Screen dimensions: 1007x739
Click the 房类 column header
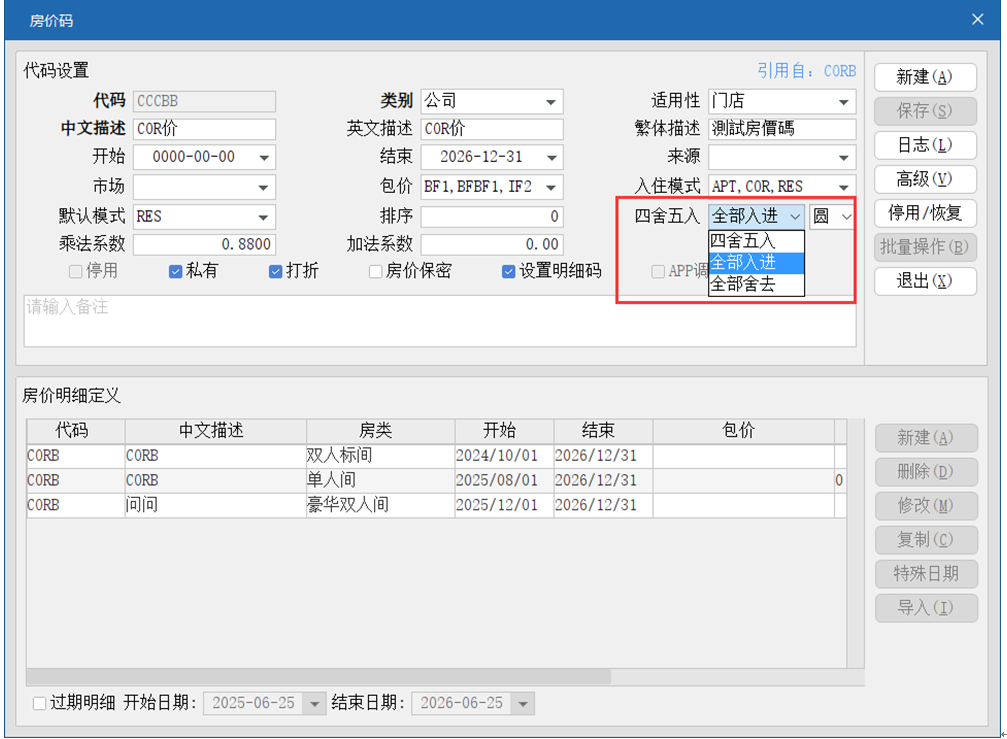pos(381,431)
